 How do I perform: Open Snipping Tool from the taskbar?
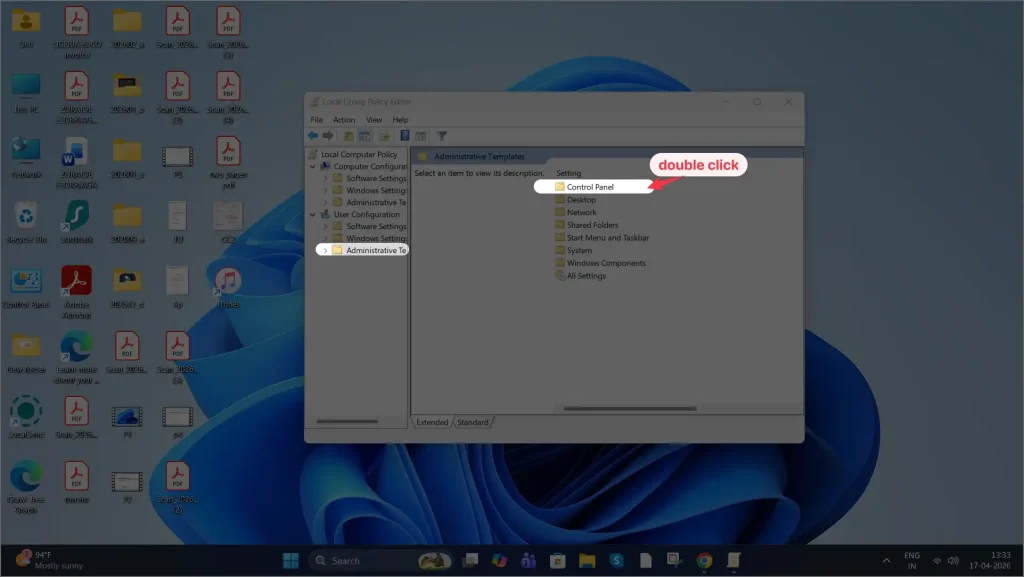tap(674, 561)
